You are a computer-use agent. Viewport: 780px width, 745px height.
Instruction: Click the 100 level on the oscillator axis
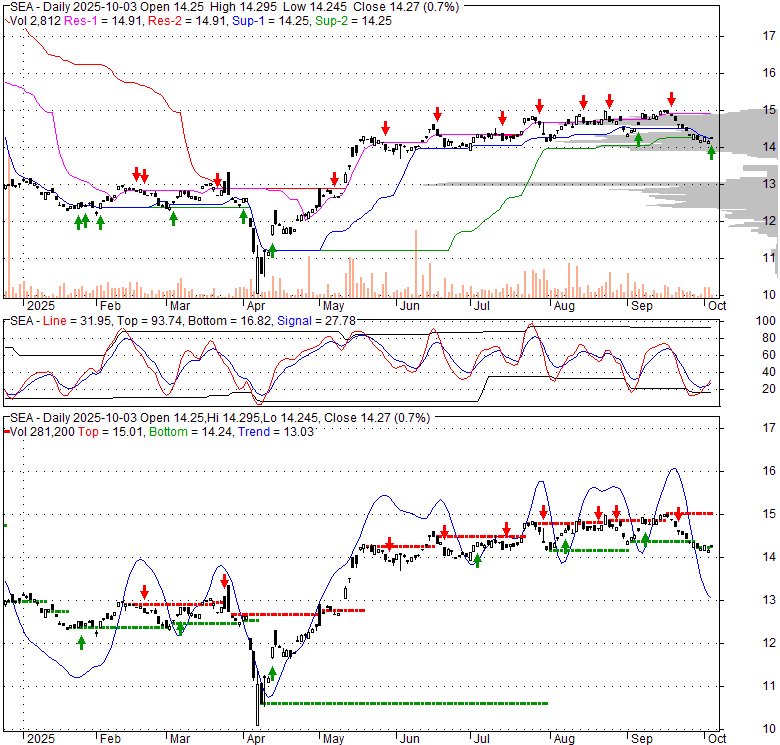click(x=766, y=321)
